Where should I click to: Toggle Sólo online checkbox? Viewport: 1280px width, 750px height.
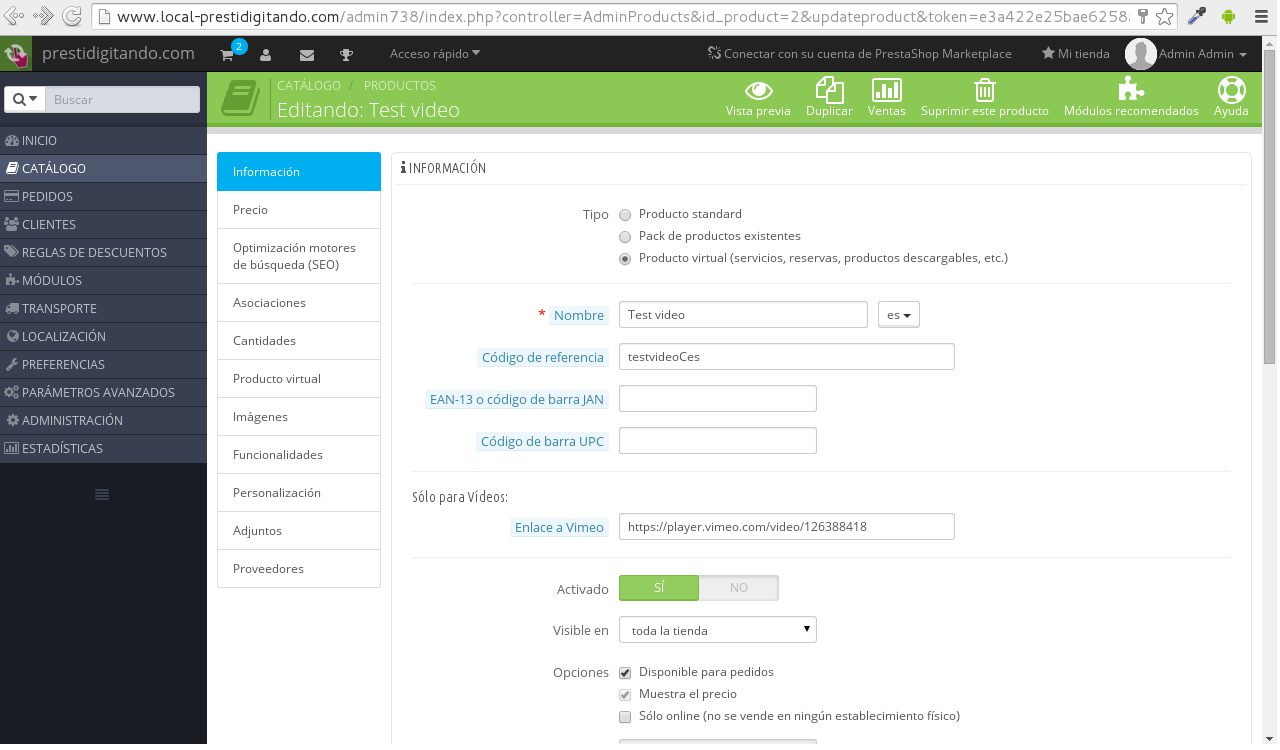pos(625,716)
